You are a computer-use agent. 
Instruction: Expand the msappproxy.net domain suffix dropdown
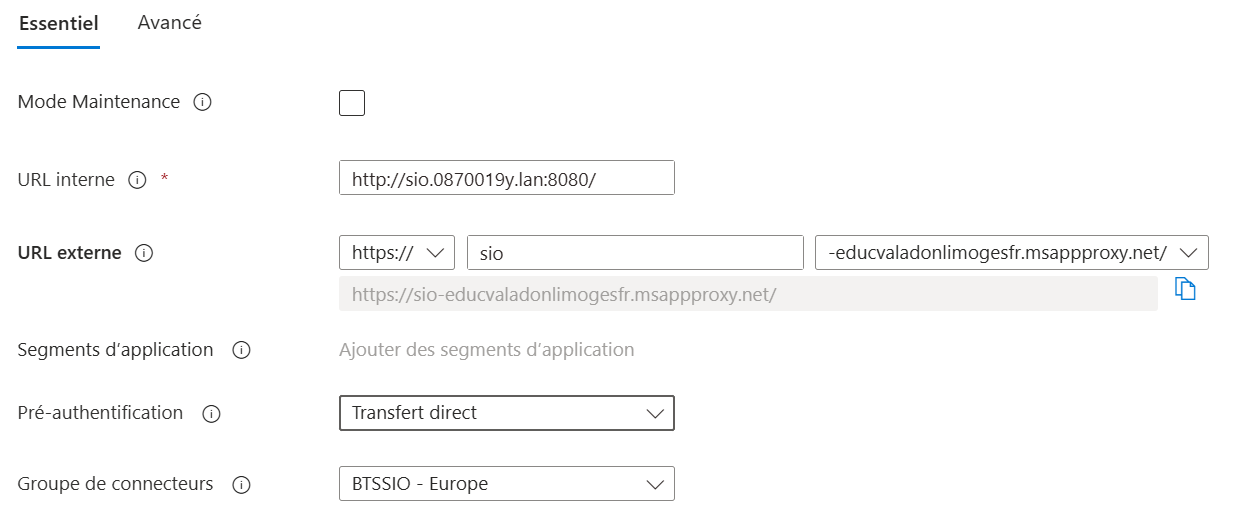click(x=1012, y=253)
